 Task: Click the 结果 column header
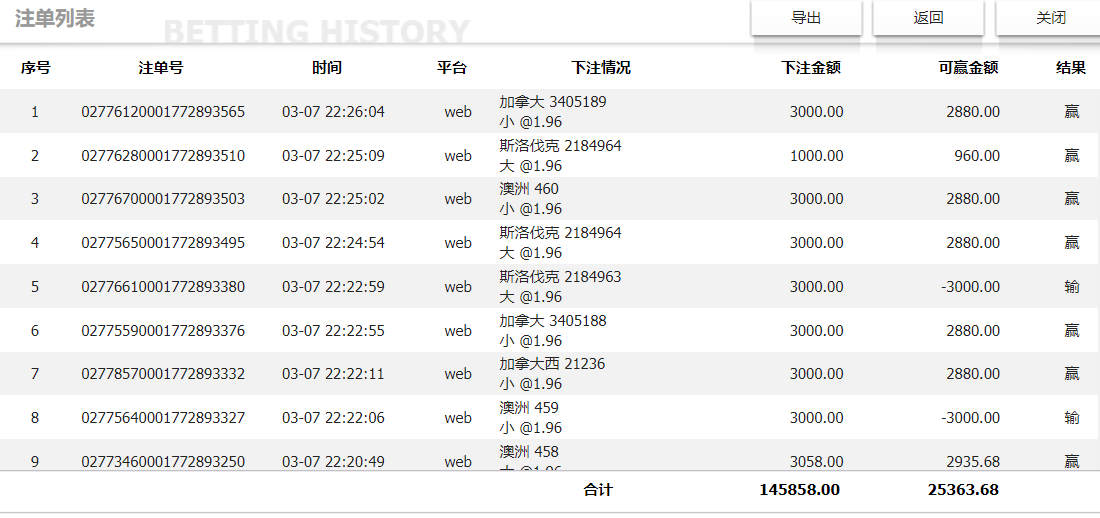click(x=1071, y=68)
